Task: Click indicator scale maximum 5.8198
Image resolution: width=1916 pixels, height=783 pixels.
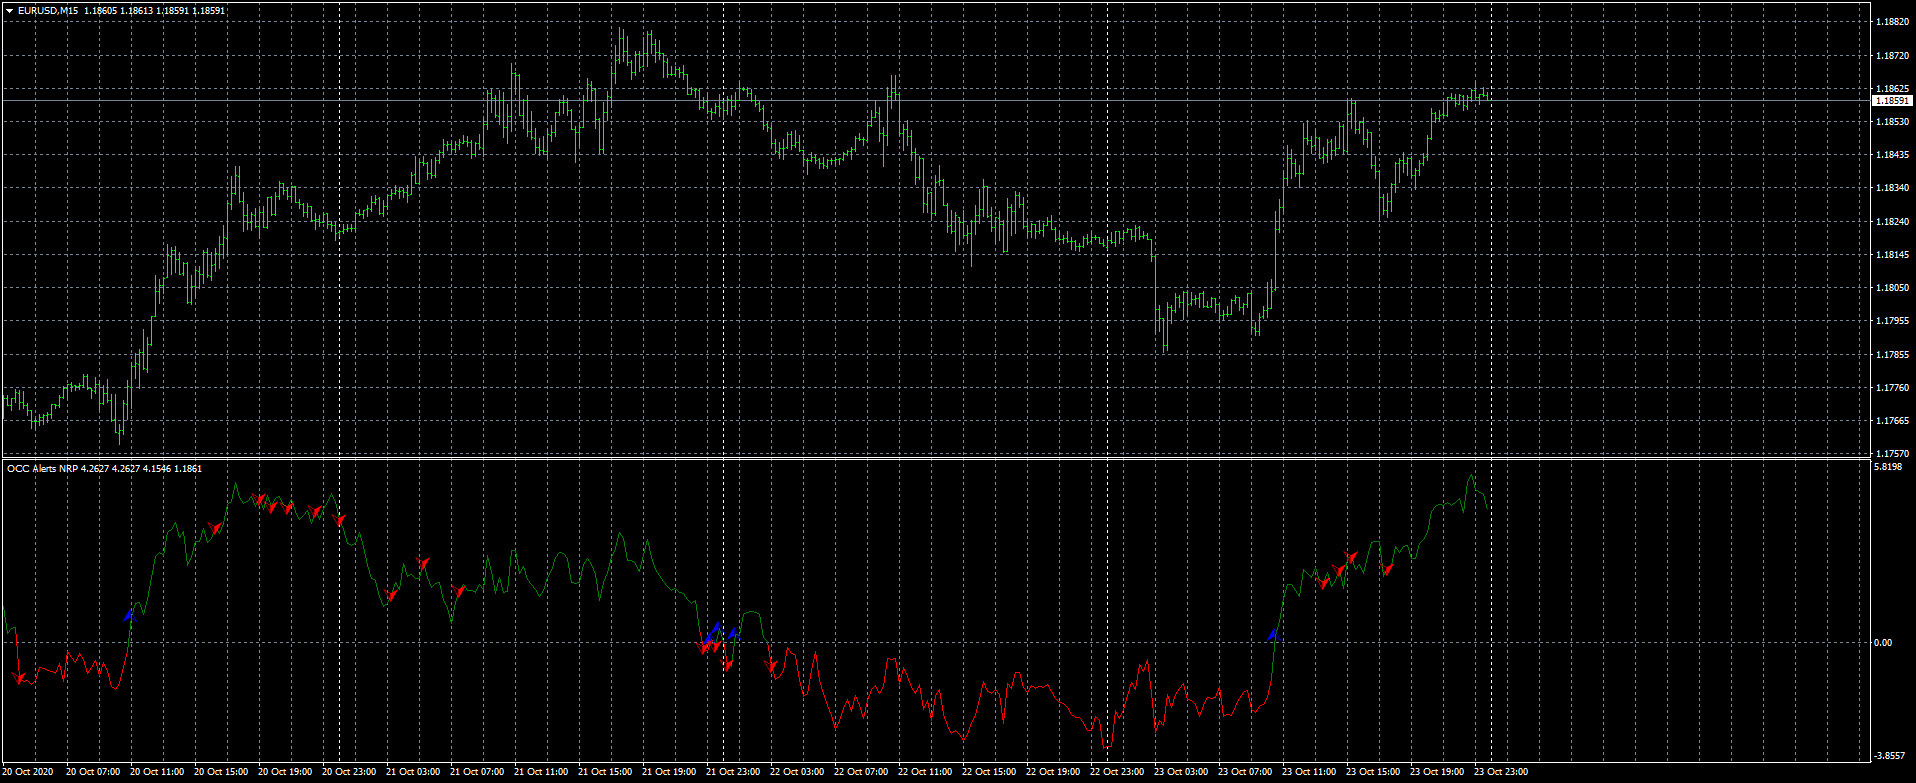Action: (1887, 467)
